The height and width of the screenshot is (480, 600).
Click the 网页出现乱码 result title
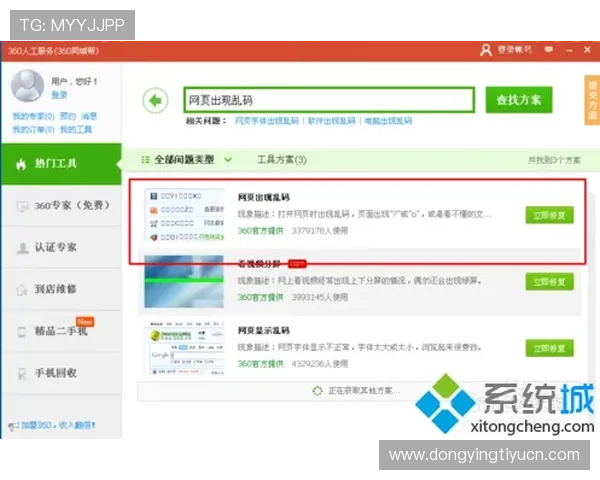pos(264,198)
